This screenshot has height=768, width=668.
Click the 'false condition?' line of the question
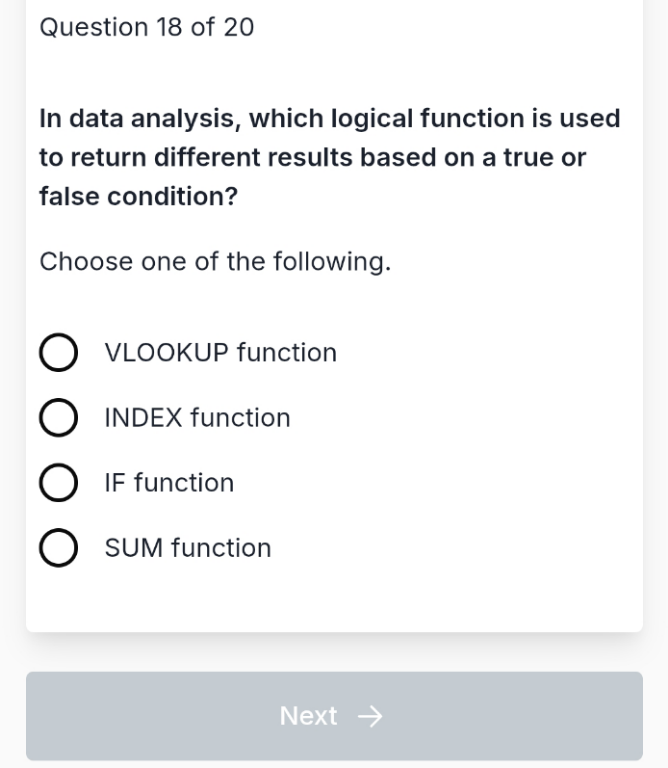[138, 196]
